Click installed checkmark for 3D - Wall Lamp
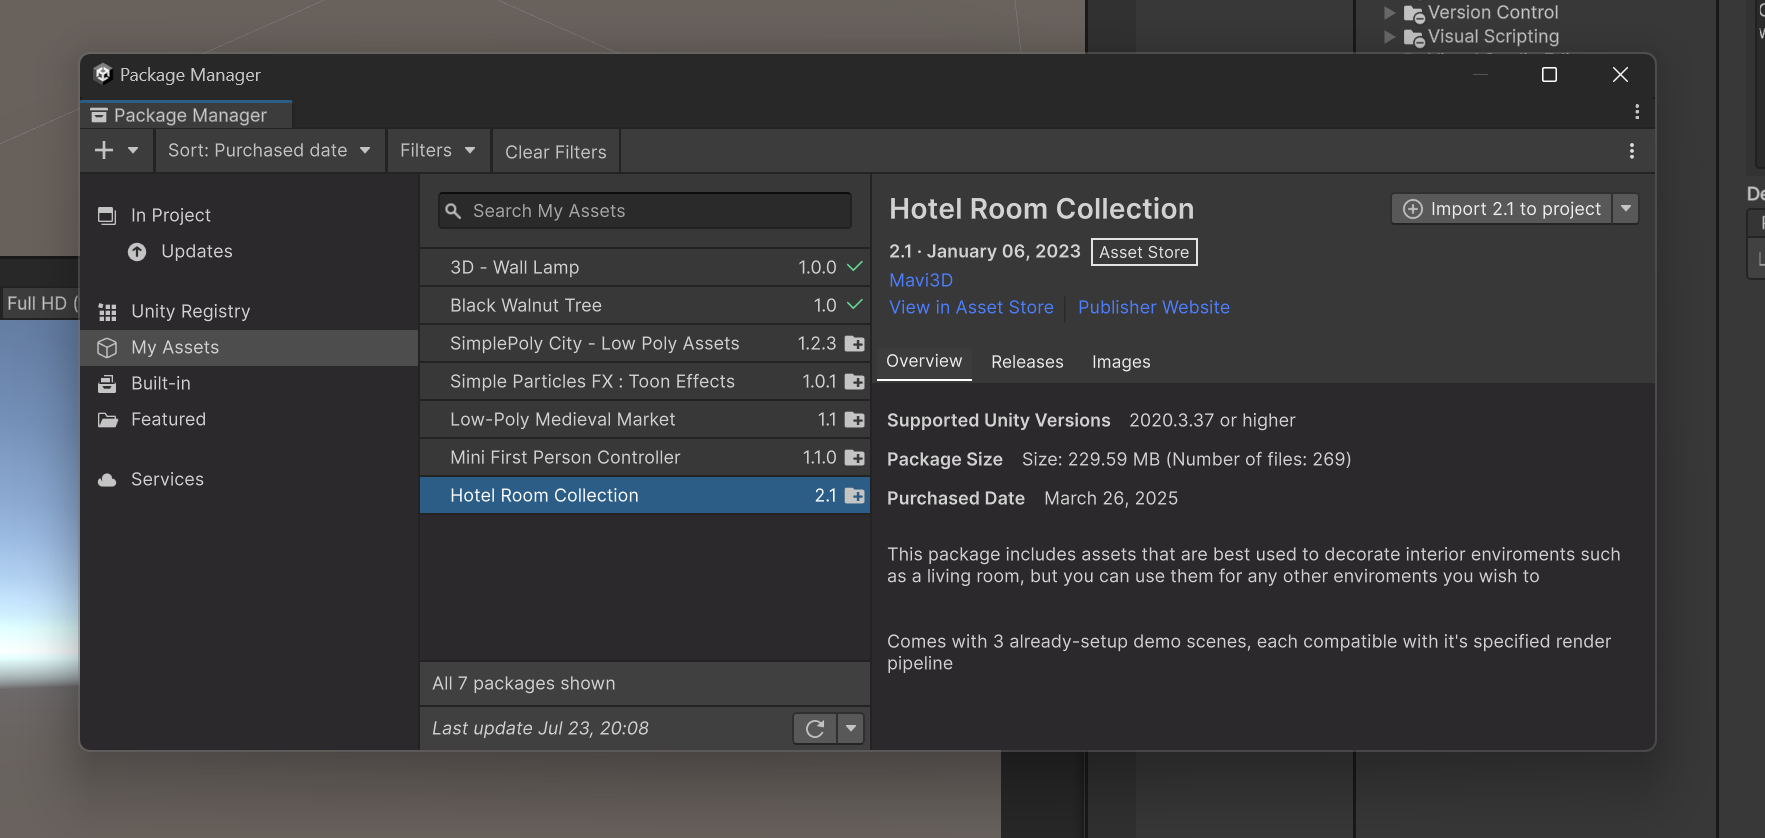Screen dimensions: 1765x838 pos(854,267)
